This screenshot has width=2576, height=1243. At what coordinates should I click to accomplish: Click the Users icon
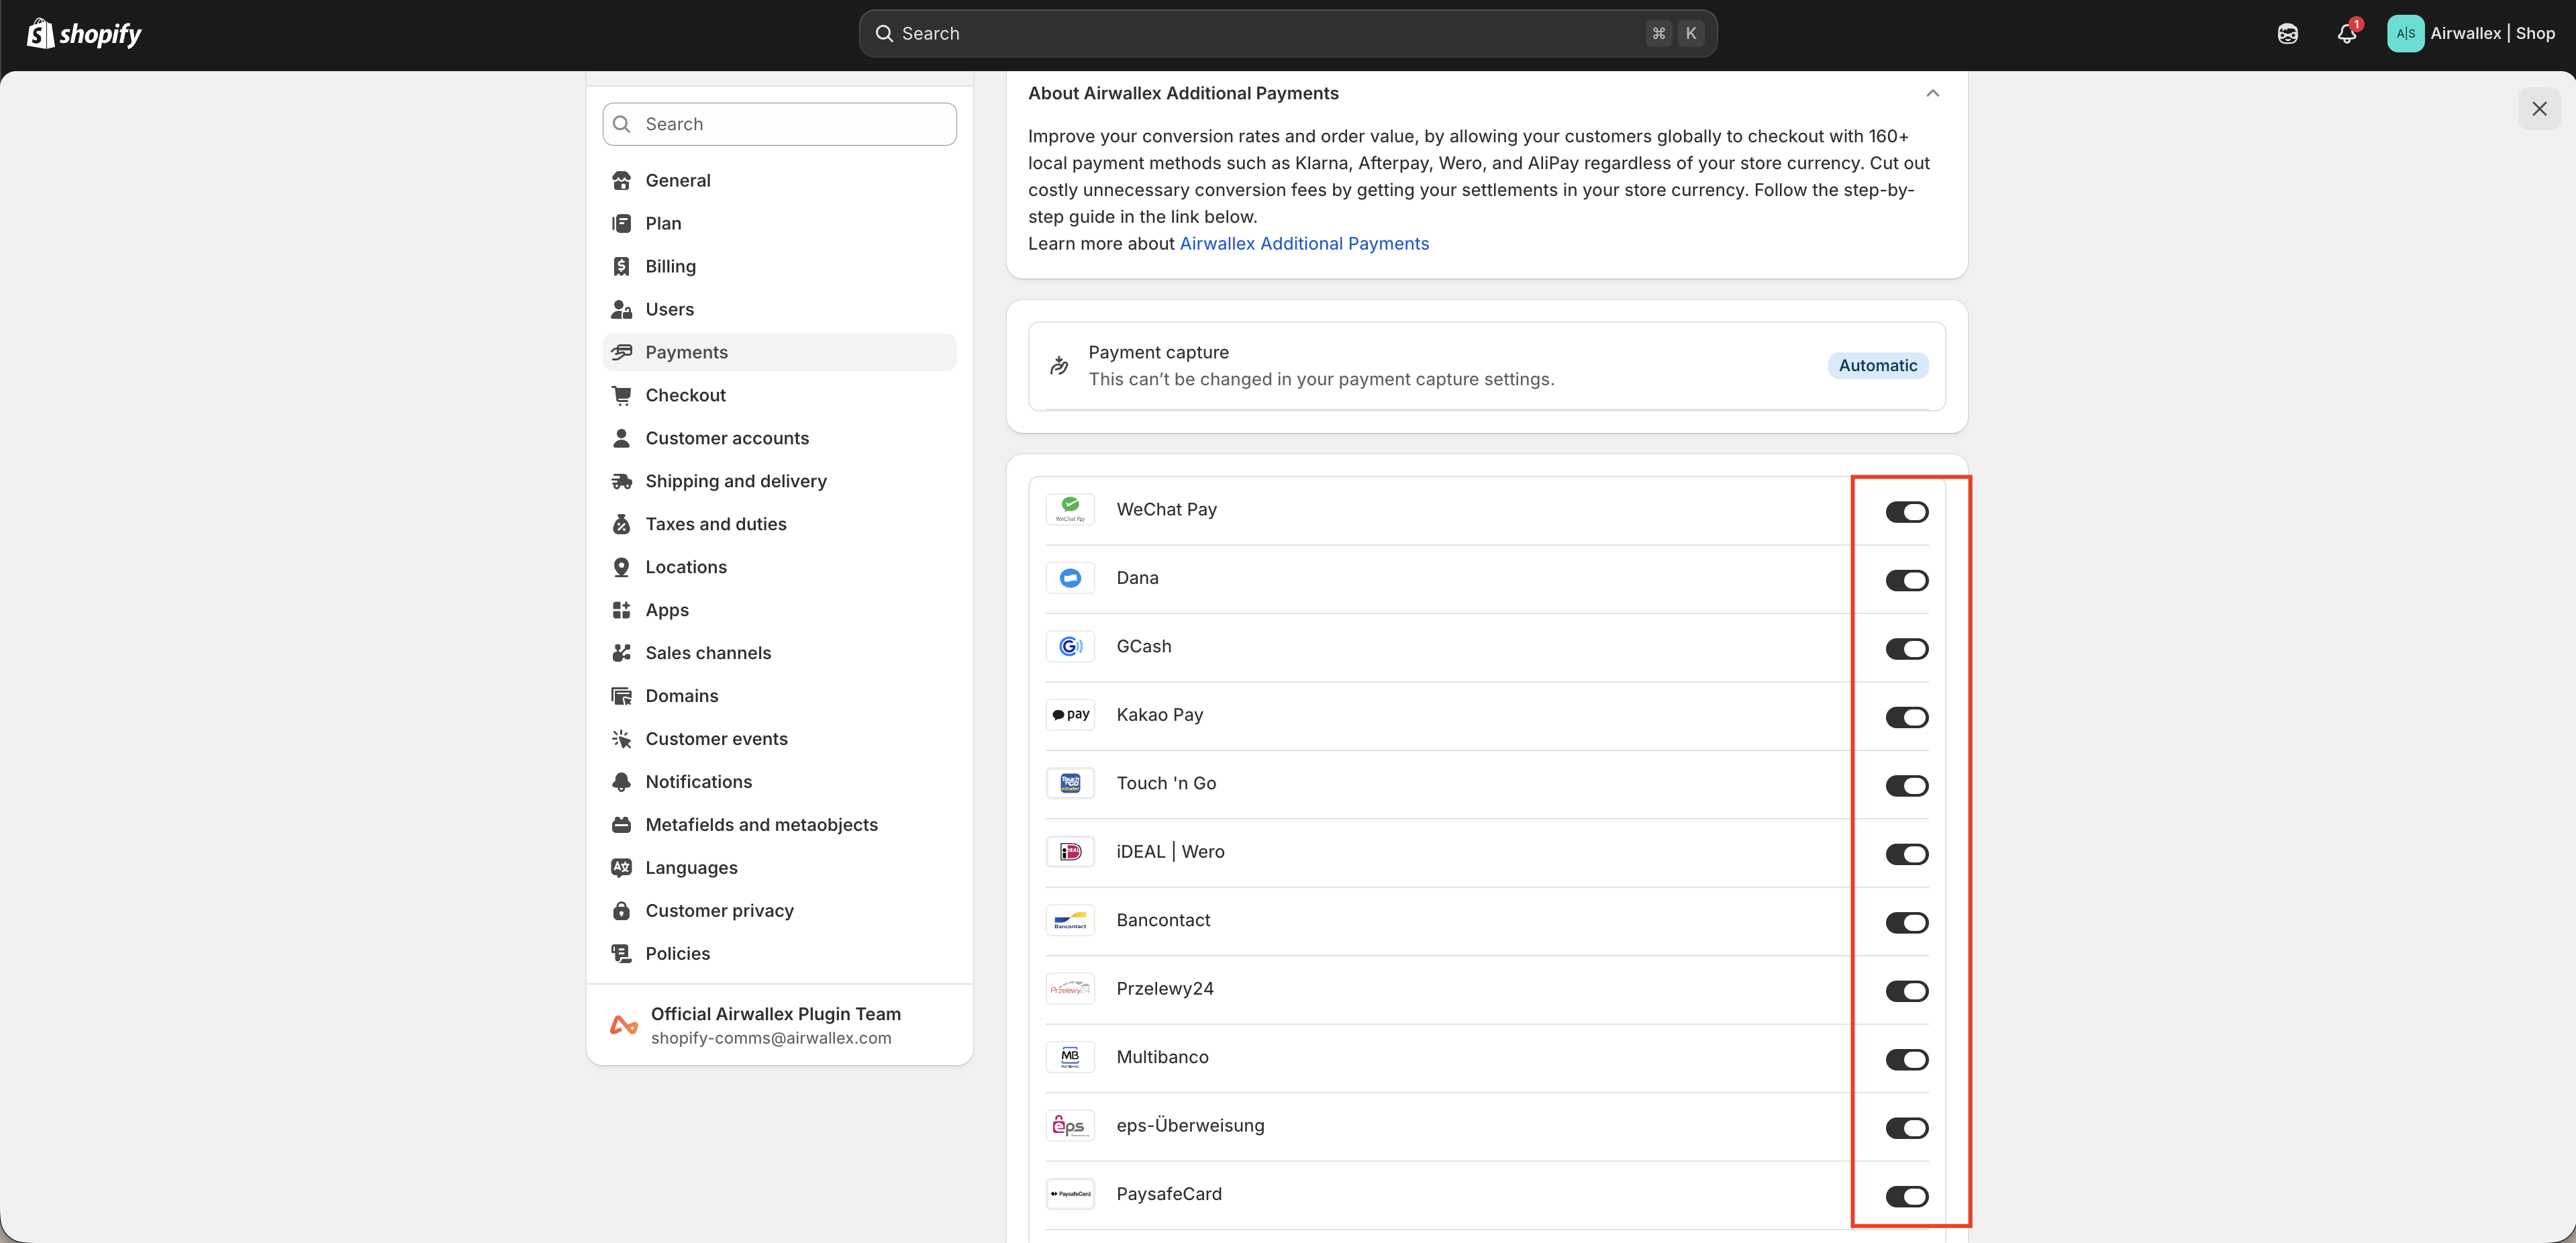pos(621,310)
